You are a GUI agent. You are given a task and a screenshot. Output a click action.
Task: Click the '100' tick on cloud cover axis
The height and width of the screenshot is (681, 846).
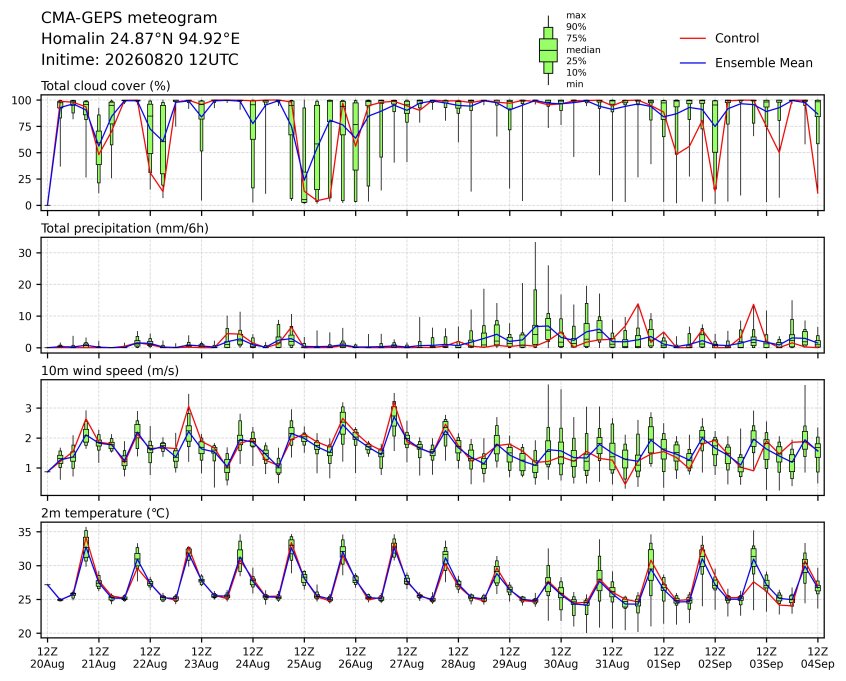click(22, 100)
